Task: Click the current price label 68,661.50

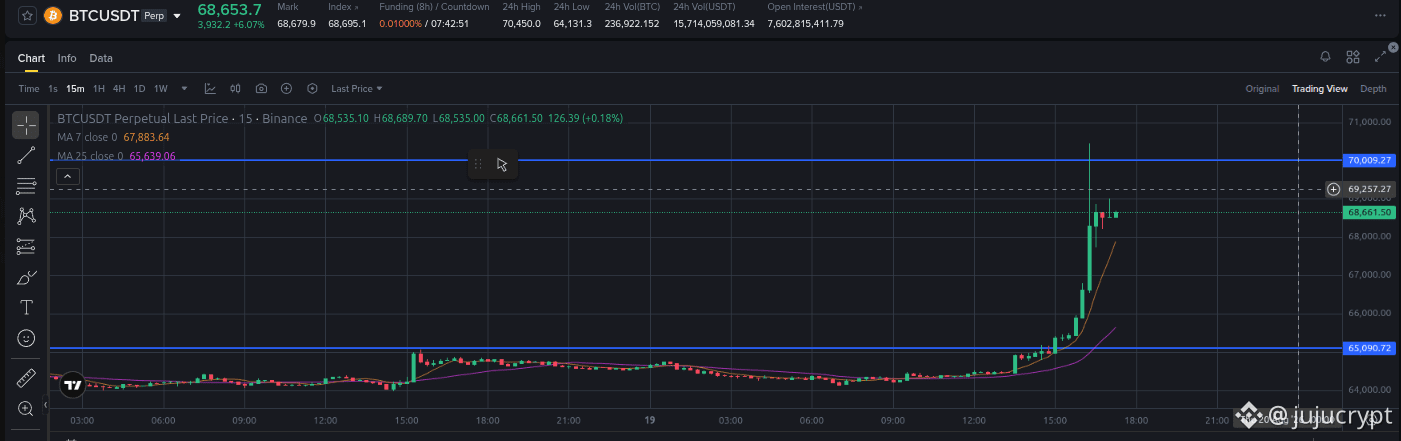Action: point(1370,212)
